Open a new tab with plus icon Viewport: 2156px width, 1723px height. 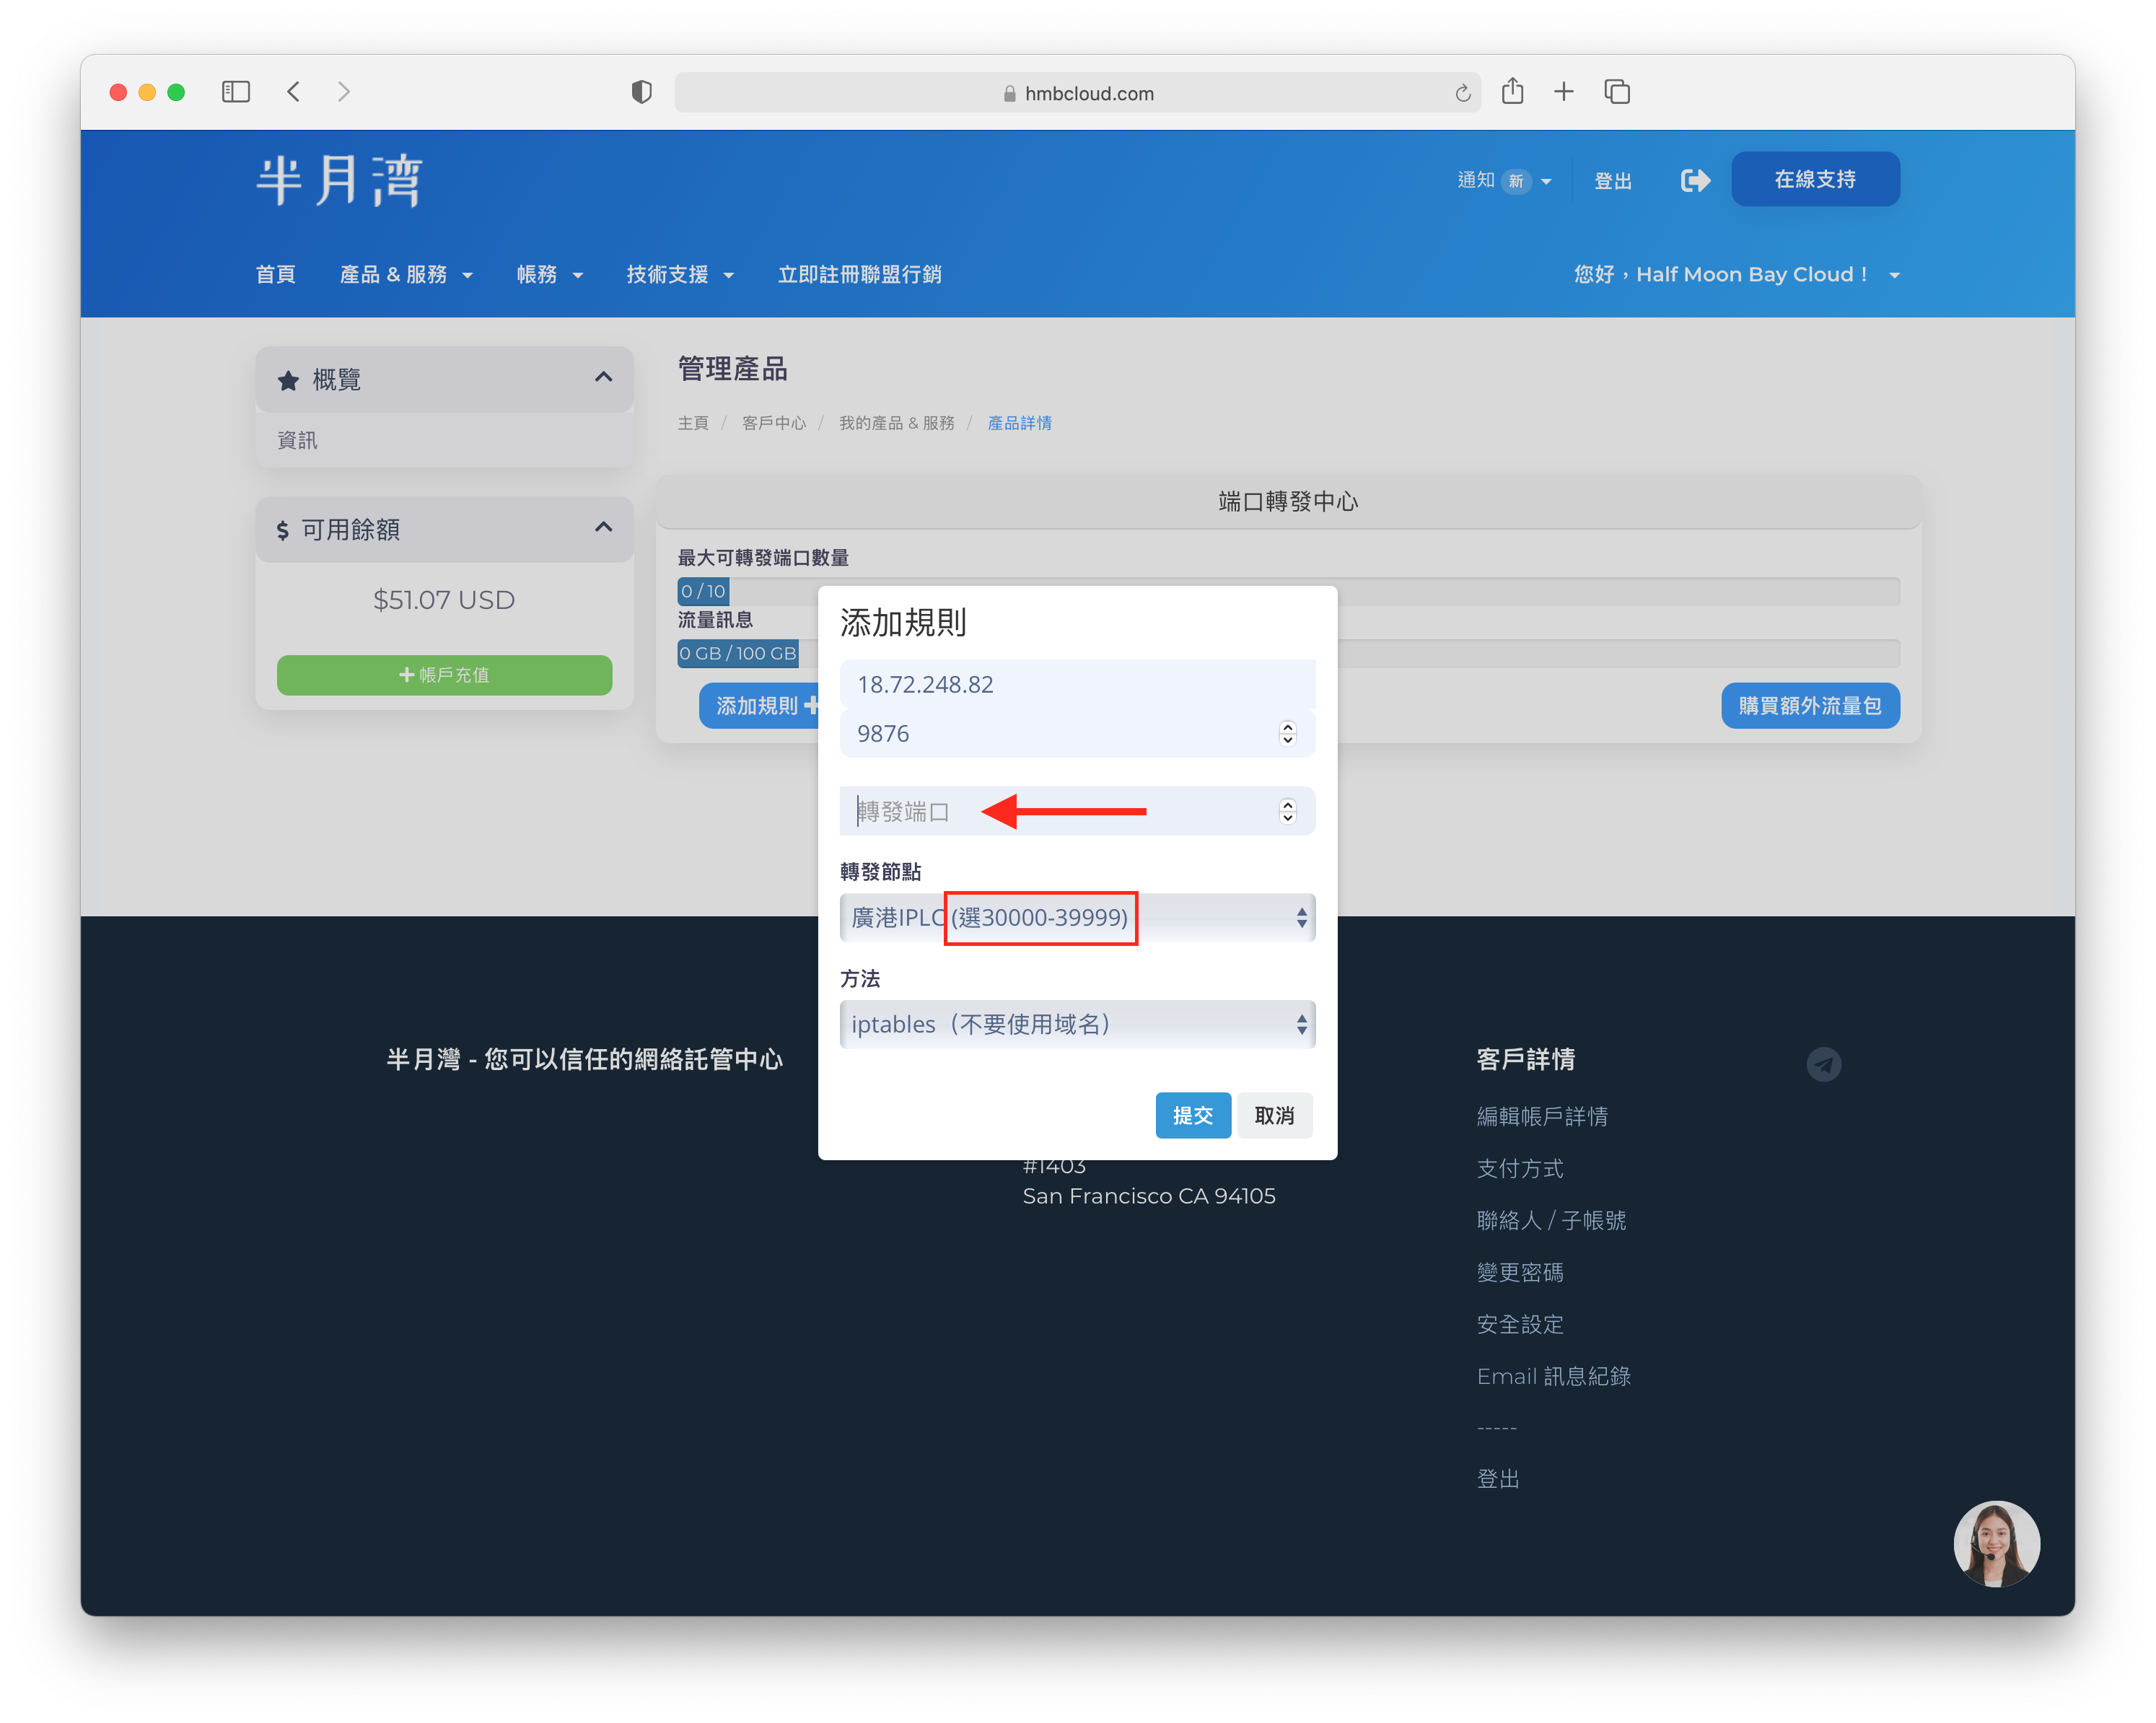1564,92
